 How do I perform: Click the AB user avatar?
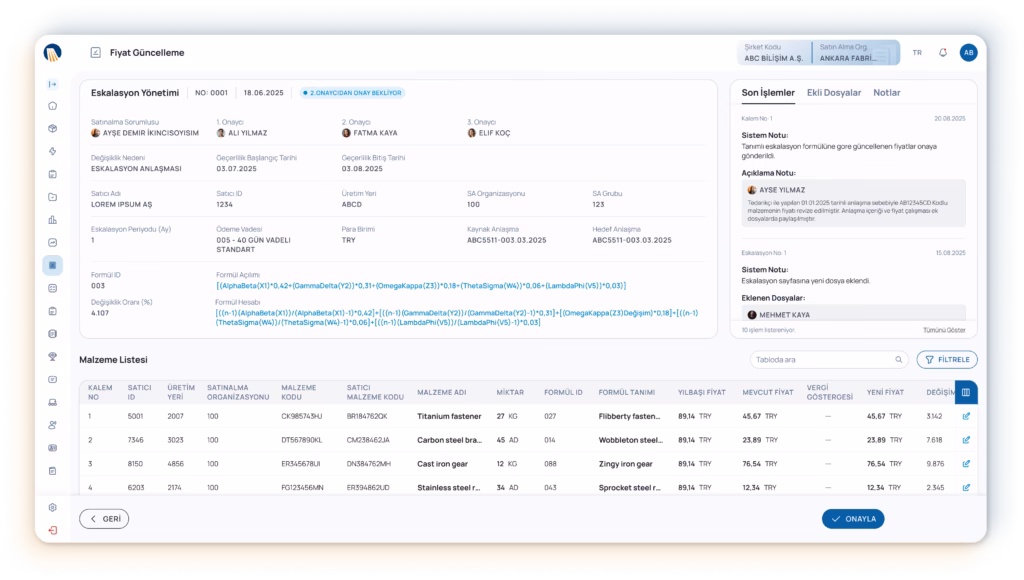[x=968, y=53]
